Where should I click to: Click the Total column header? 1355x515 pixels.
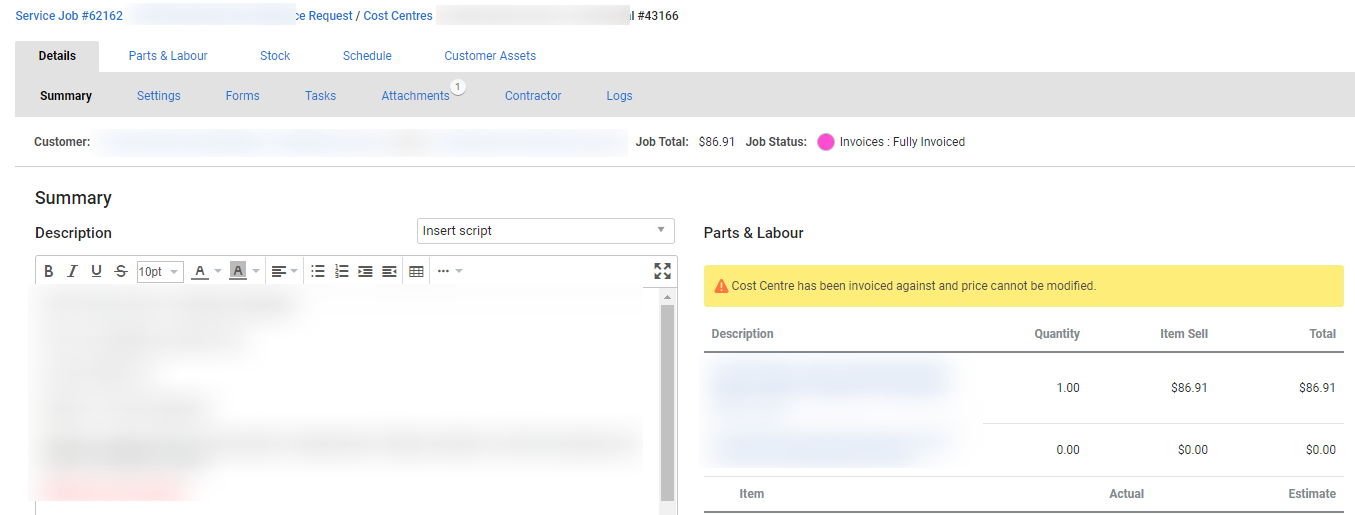pos(1323,334)
